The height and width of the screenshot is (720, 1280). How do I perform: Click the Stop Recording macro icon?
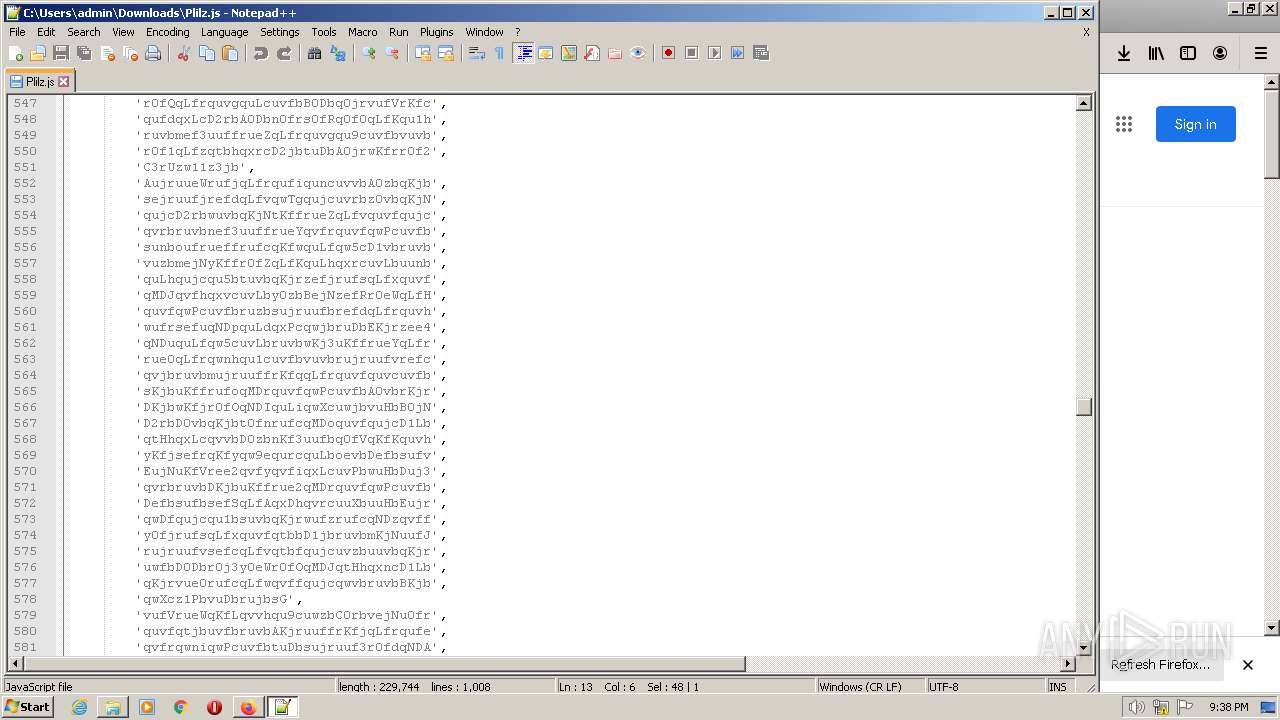[x=692, y=53]
